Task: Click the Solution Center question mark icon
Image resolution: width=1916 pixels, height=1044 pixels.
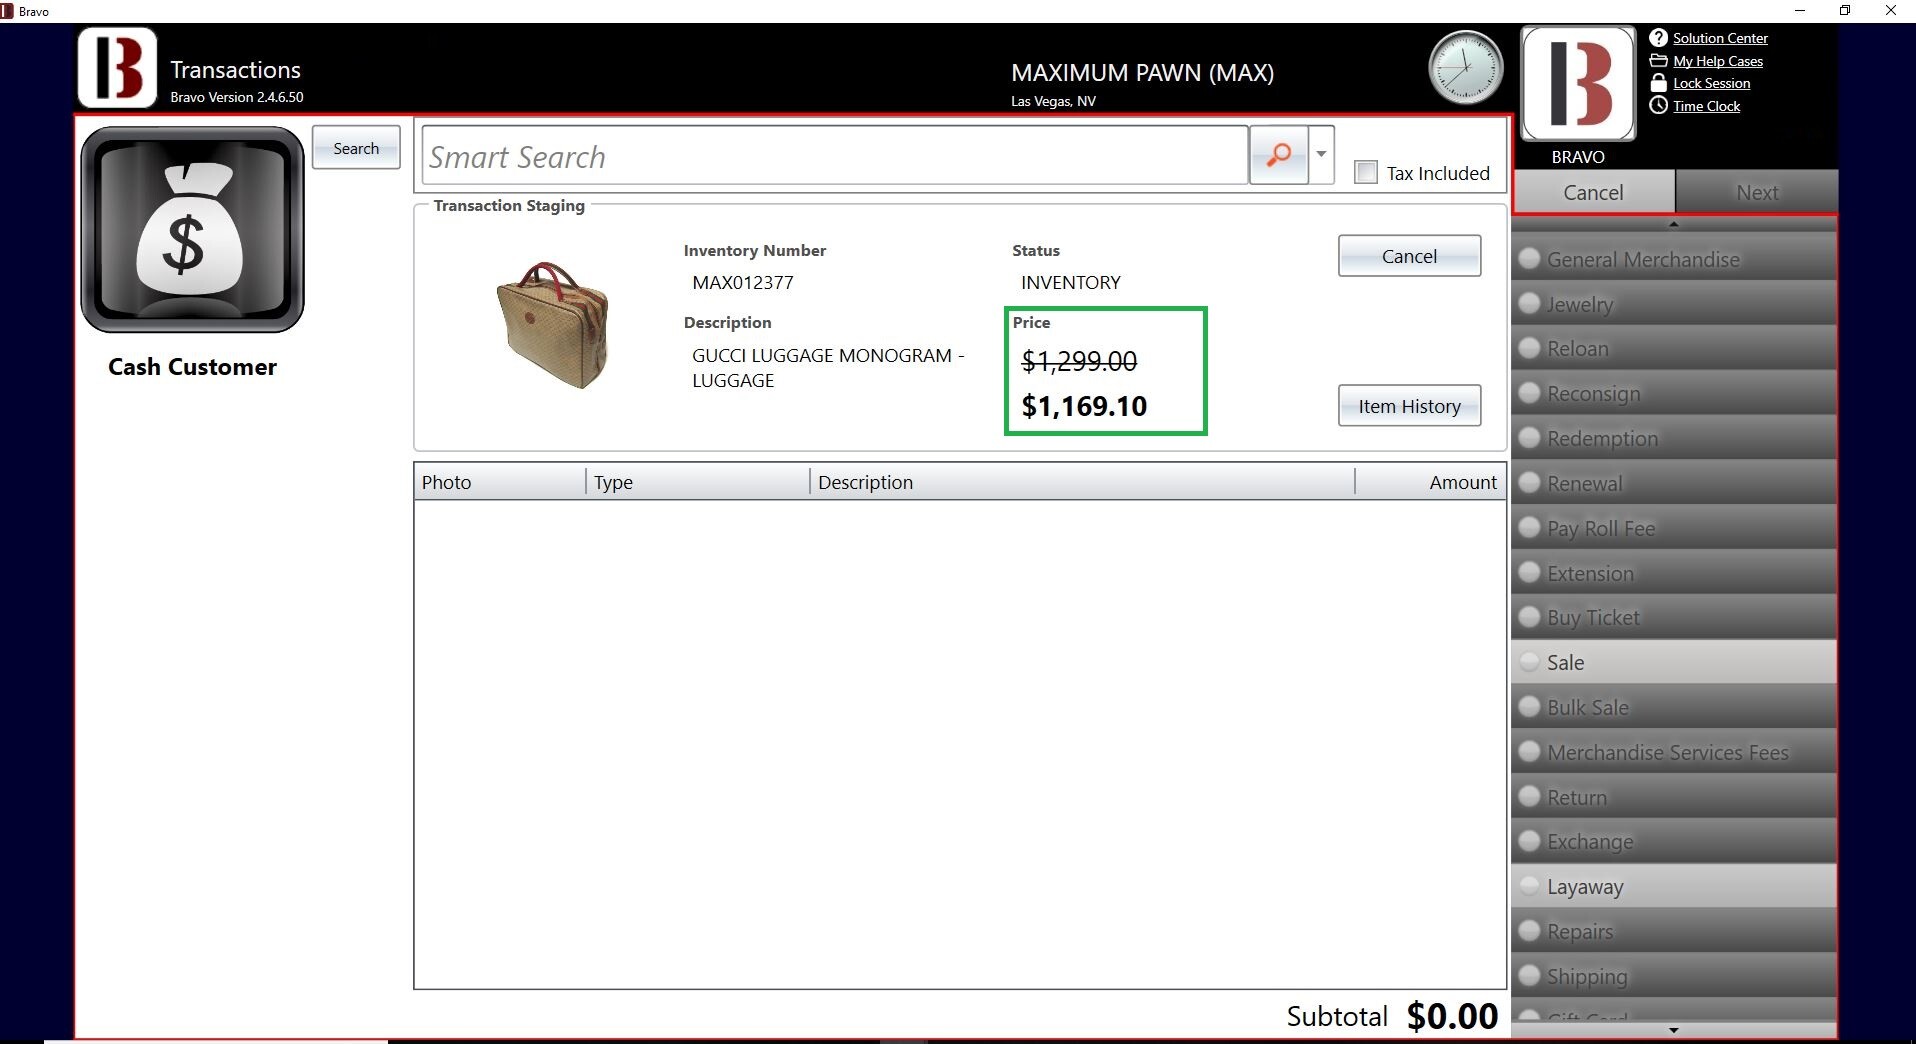Action: click(x=1658, y=38)
